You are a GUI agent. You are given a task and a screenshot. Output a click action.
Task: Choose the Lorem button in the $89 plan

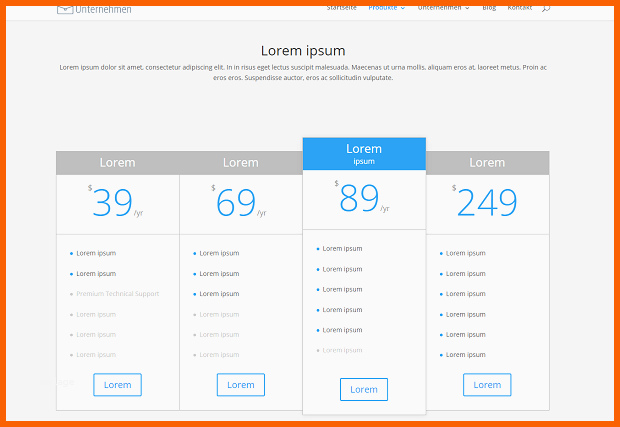pos(364,389)
